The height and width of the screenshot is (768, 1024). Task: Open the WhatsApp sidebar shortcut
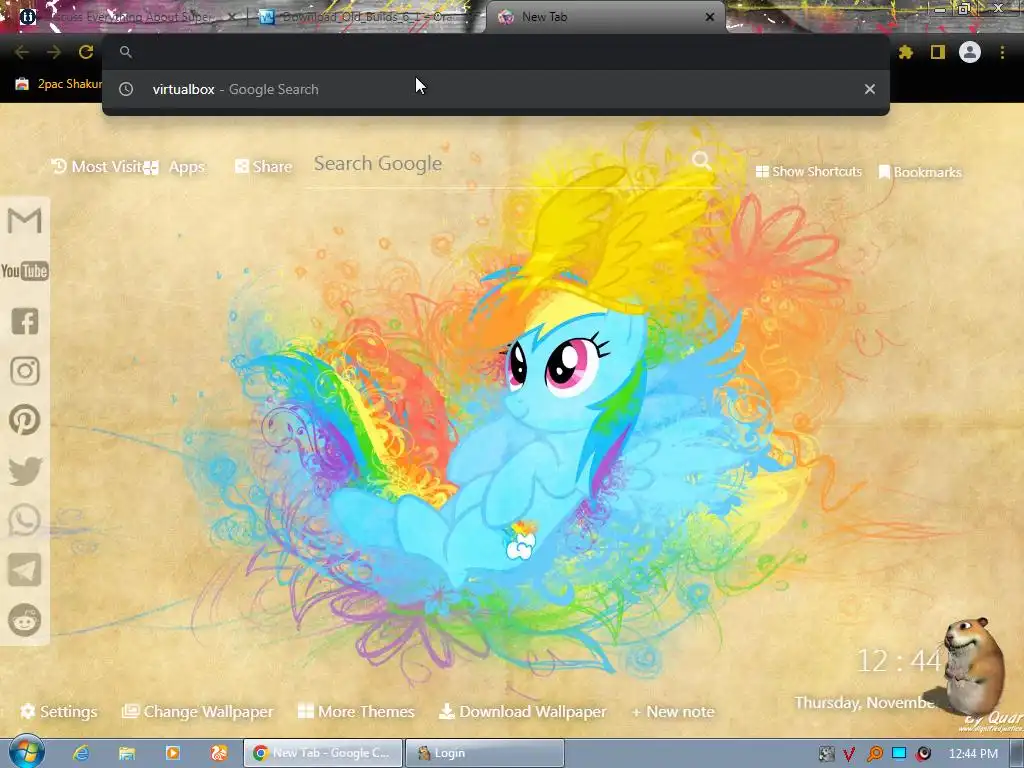(25, 520)
